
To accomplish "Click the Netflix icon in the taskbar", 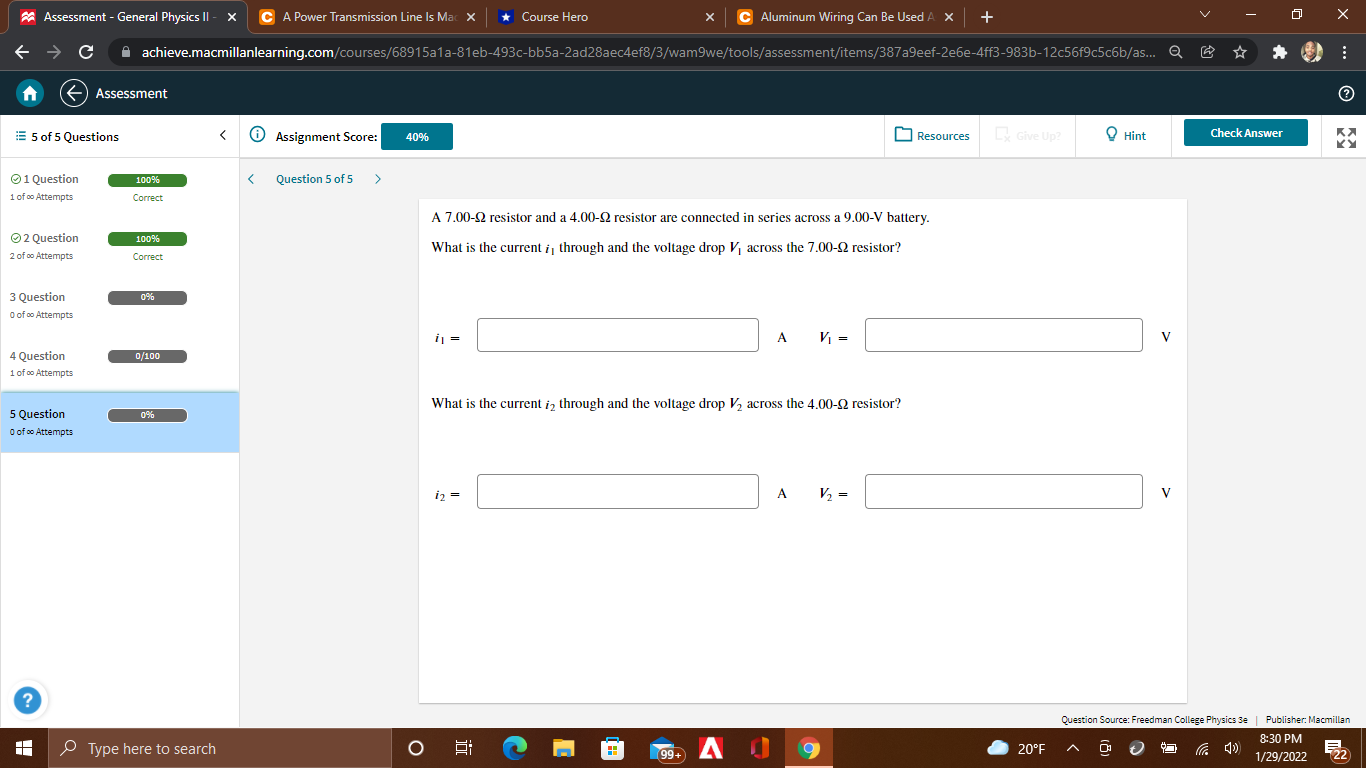I will coord(711,747).
